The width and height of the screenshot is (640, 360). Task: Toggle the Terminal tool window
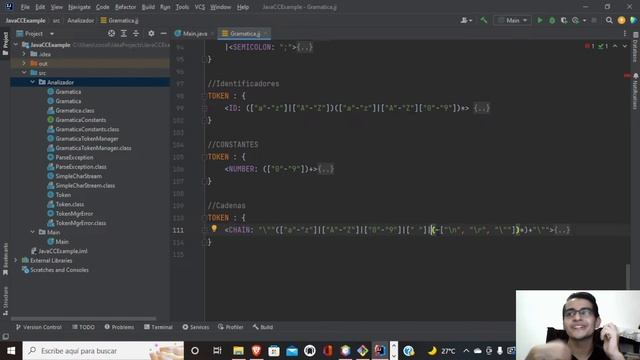pyautogui.click(x=158, y=327)
